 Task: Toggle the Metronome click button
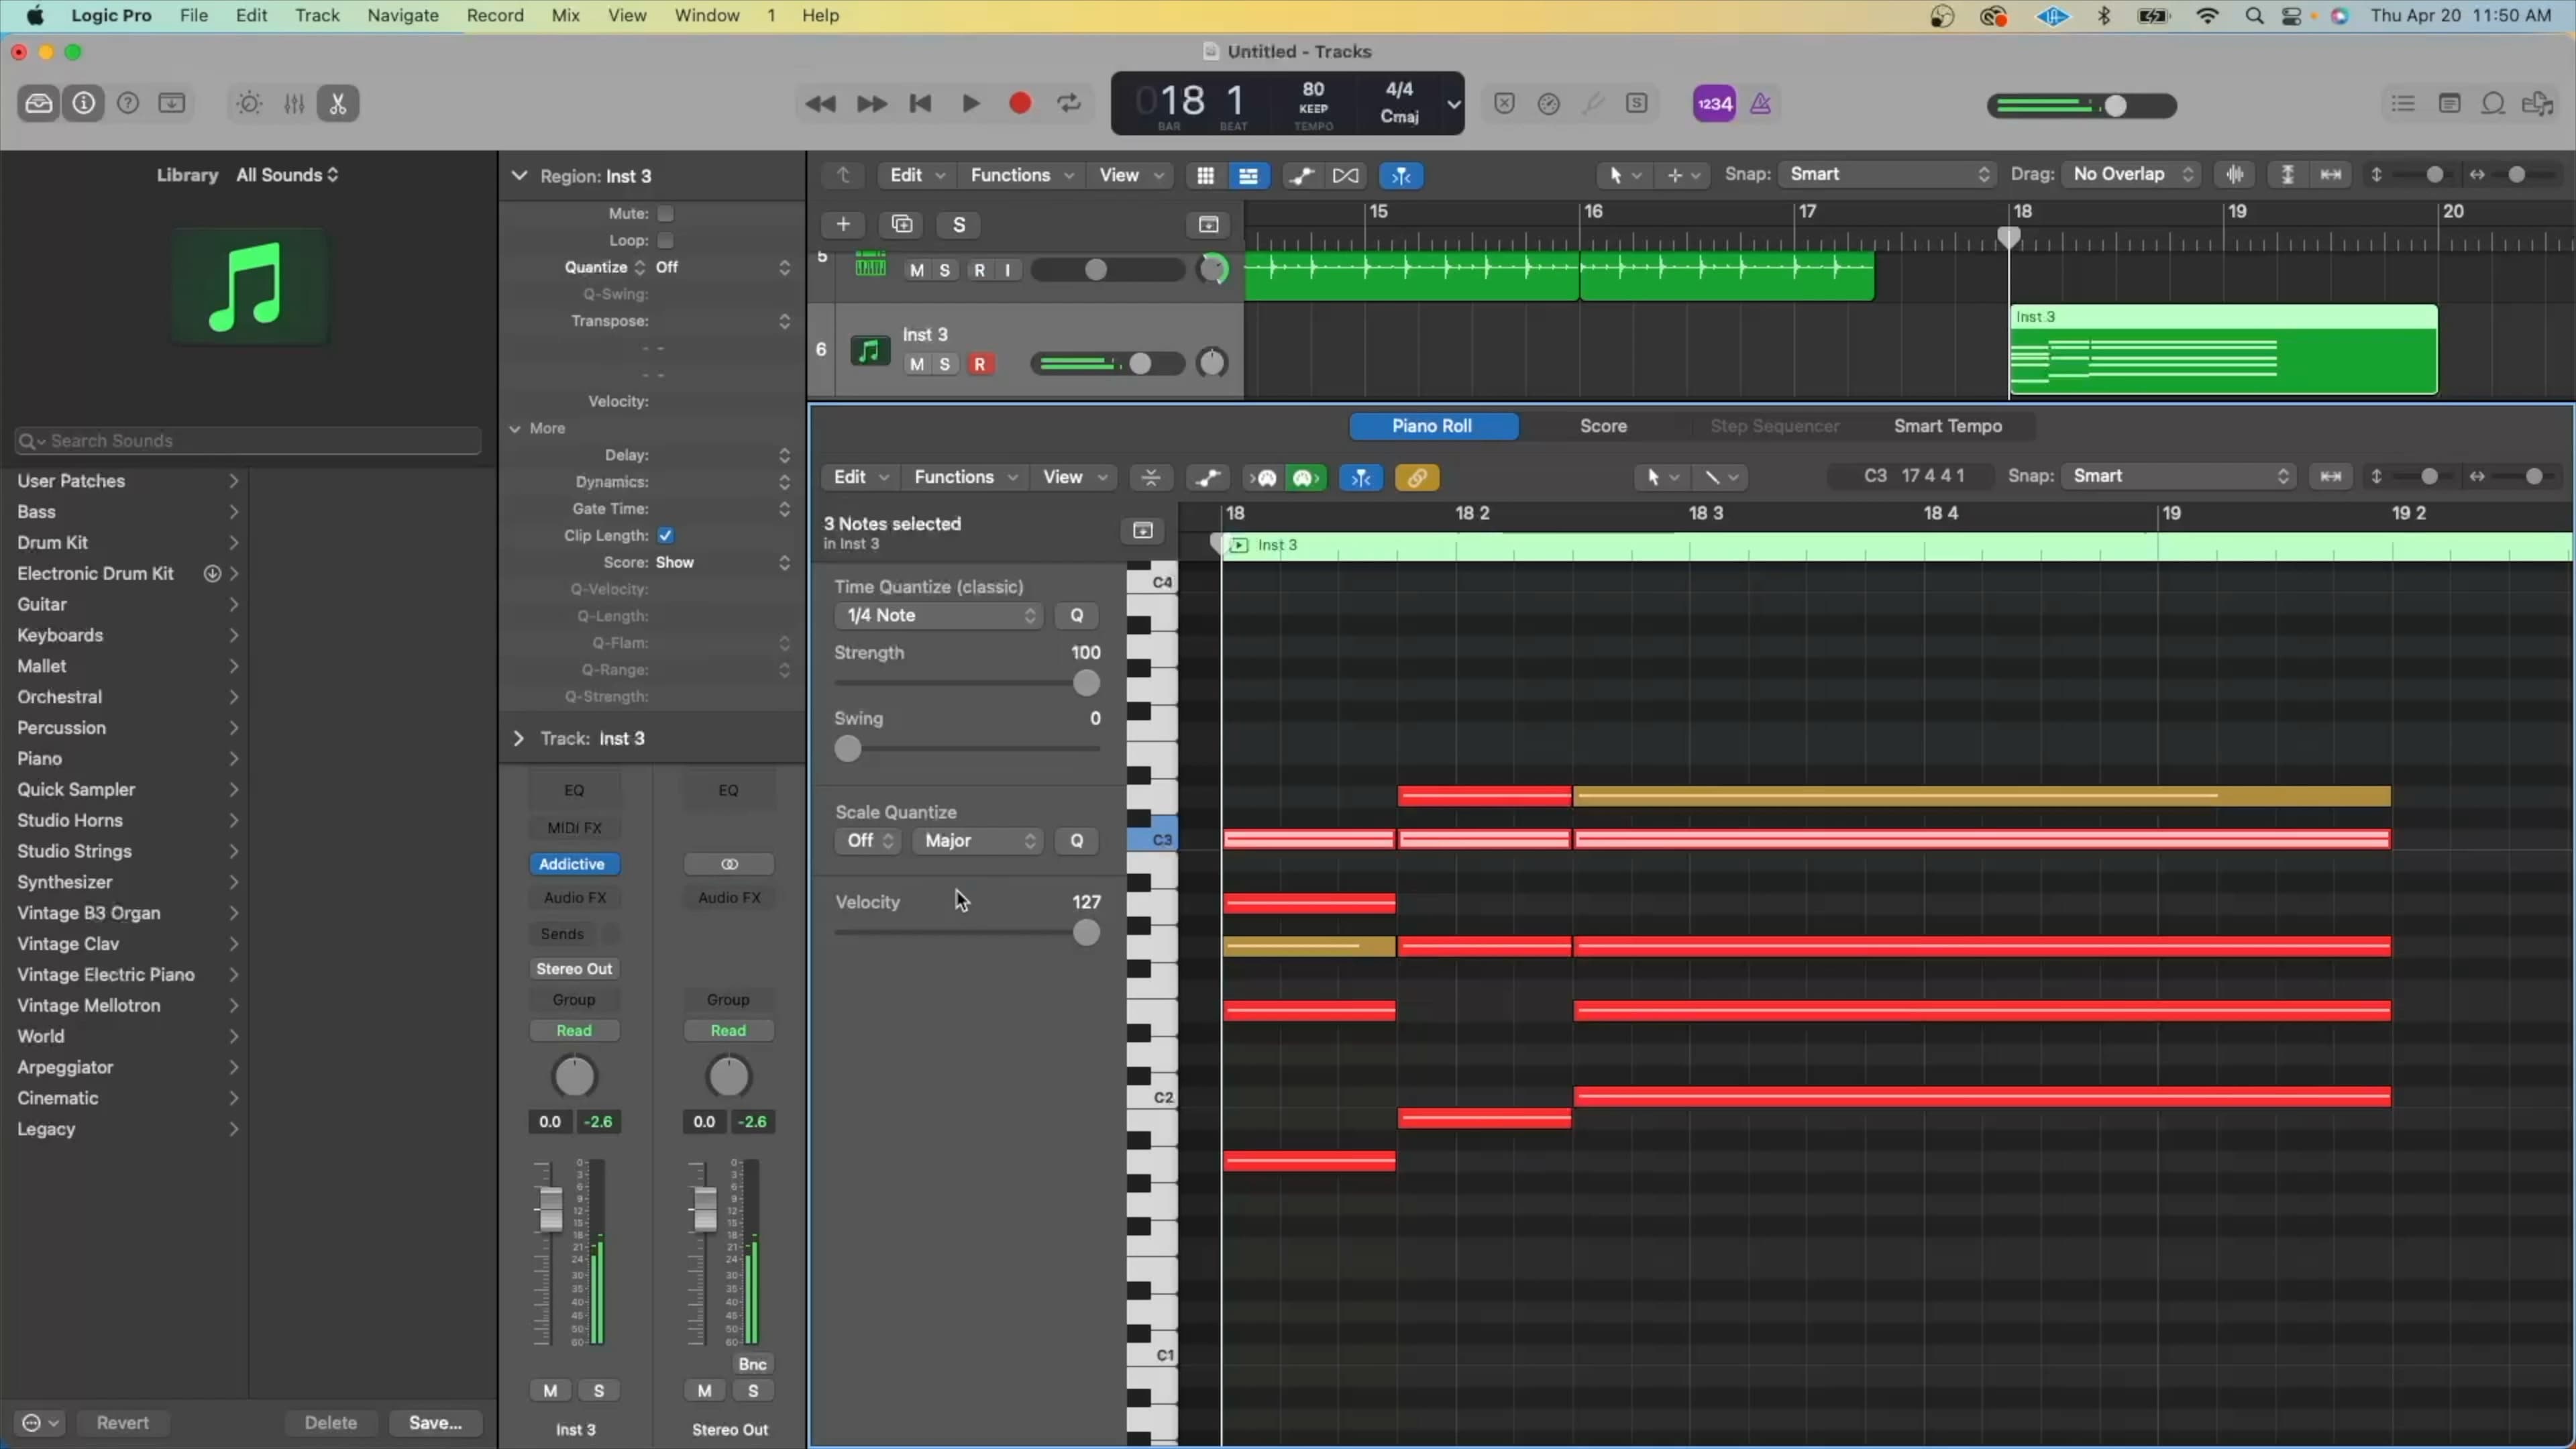(x=1761, y=103)
